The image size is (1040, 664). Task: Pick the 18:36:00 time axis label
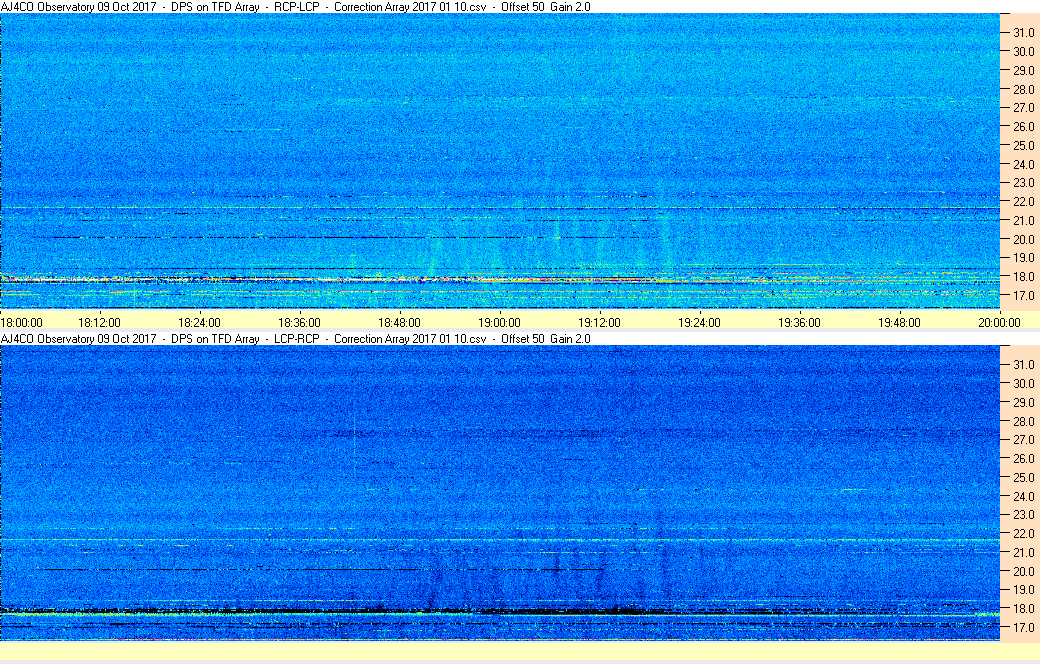pyautogui.click(x=299, y=323)
